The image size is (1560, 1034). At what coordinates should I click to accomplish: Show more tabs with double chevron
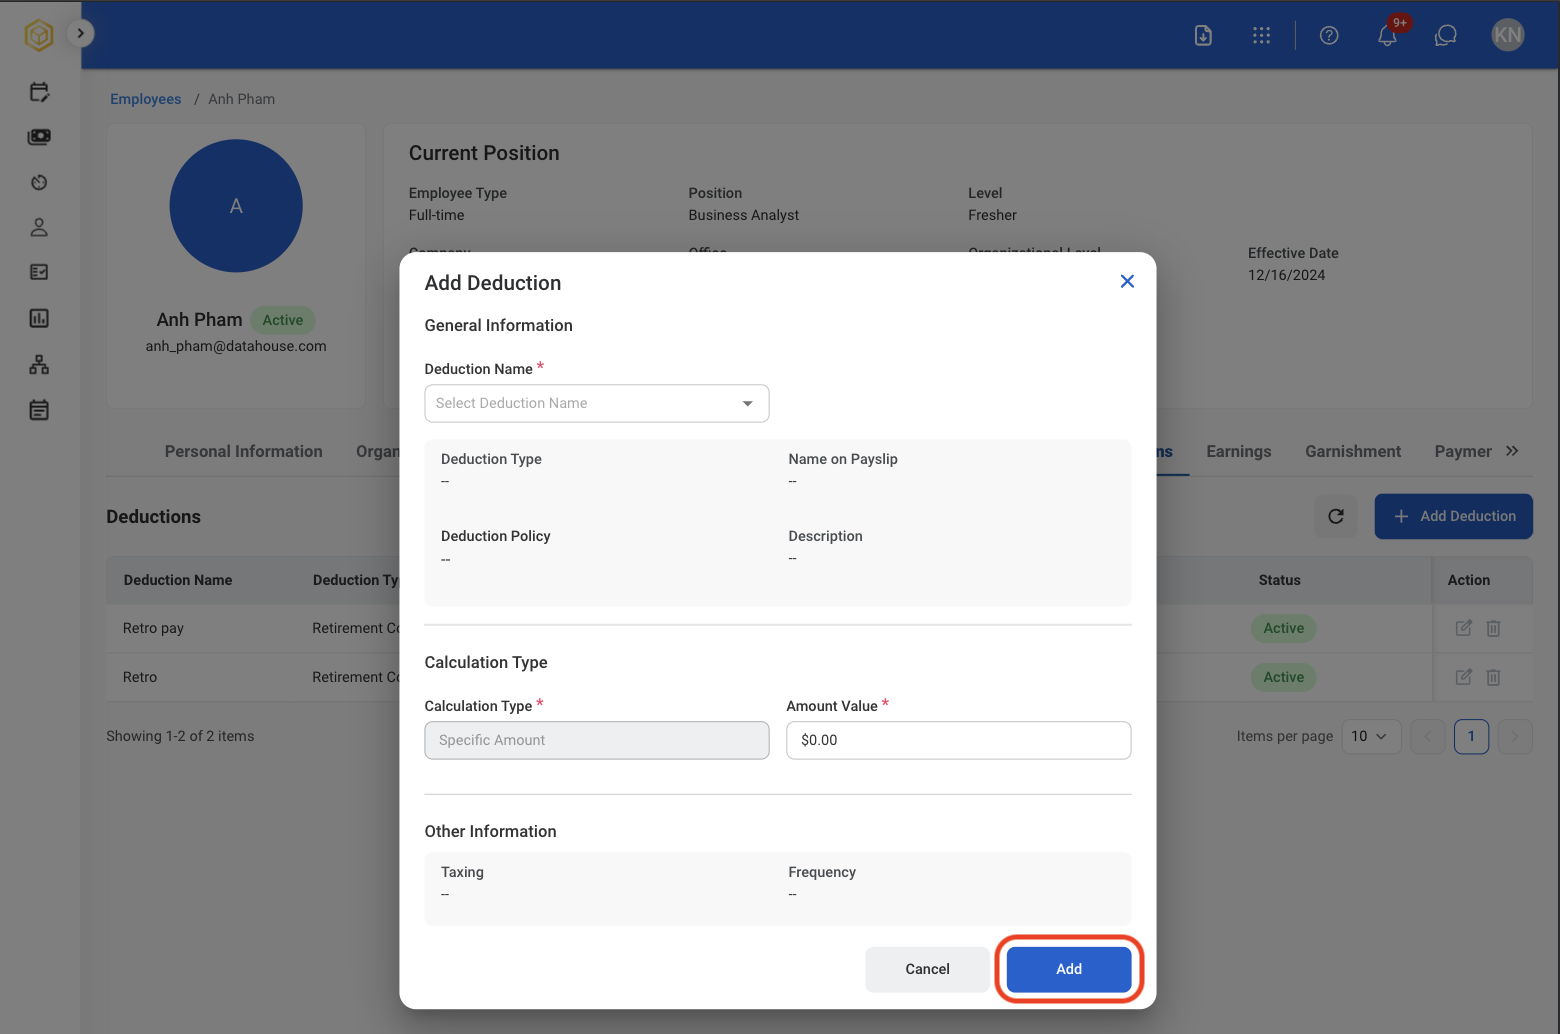[1512, 451]
